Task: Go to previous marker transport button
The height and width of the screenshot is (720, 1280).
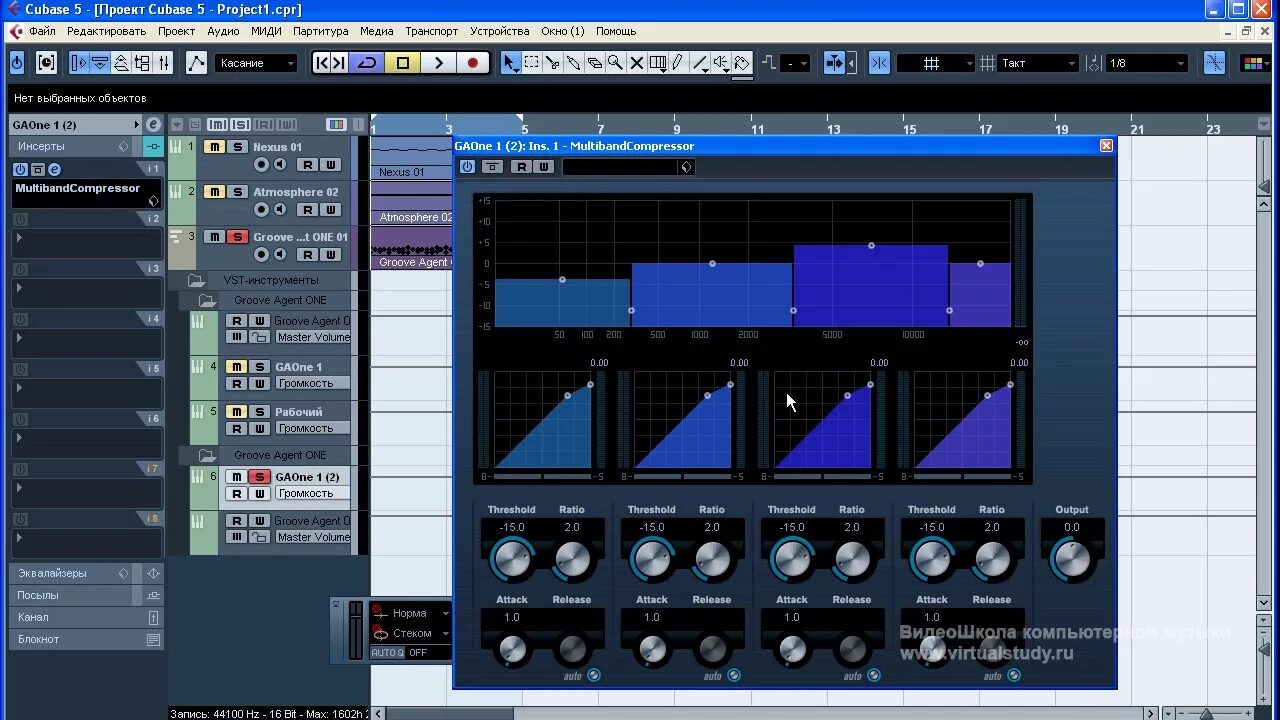Action: [x=323, y=63]
